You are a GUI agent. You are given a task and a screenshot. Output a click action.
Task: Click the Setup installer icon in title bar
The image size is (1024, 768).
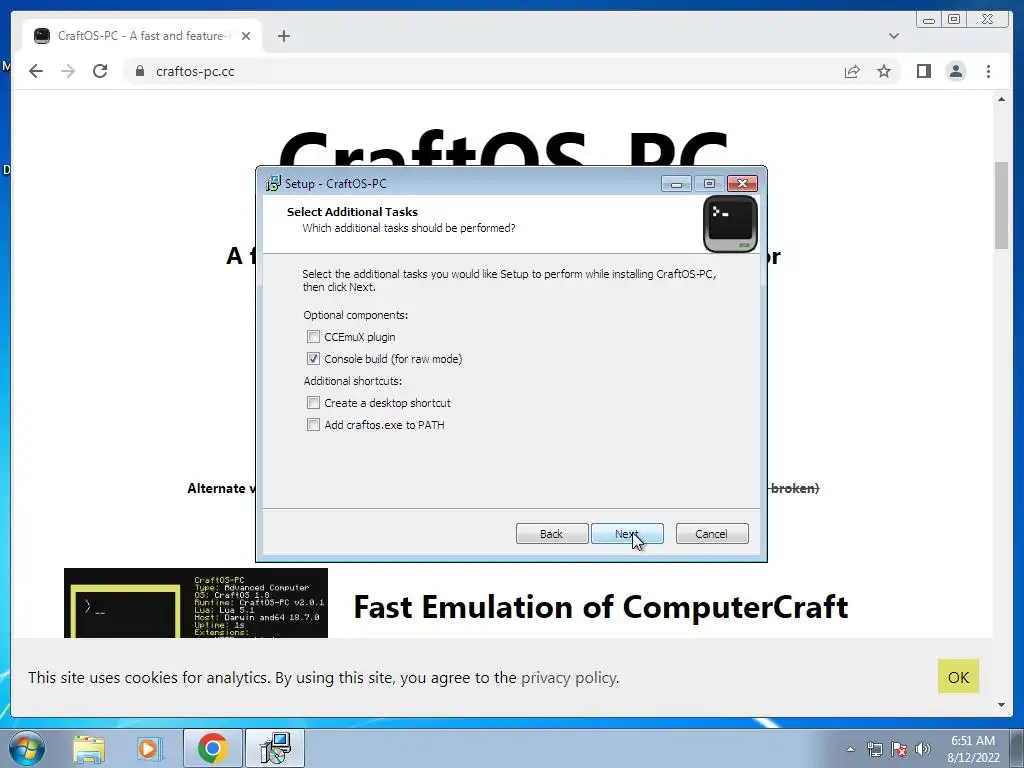[273, 184]
